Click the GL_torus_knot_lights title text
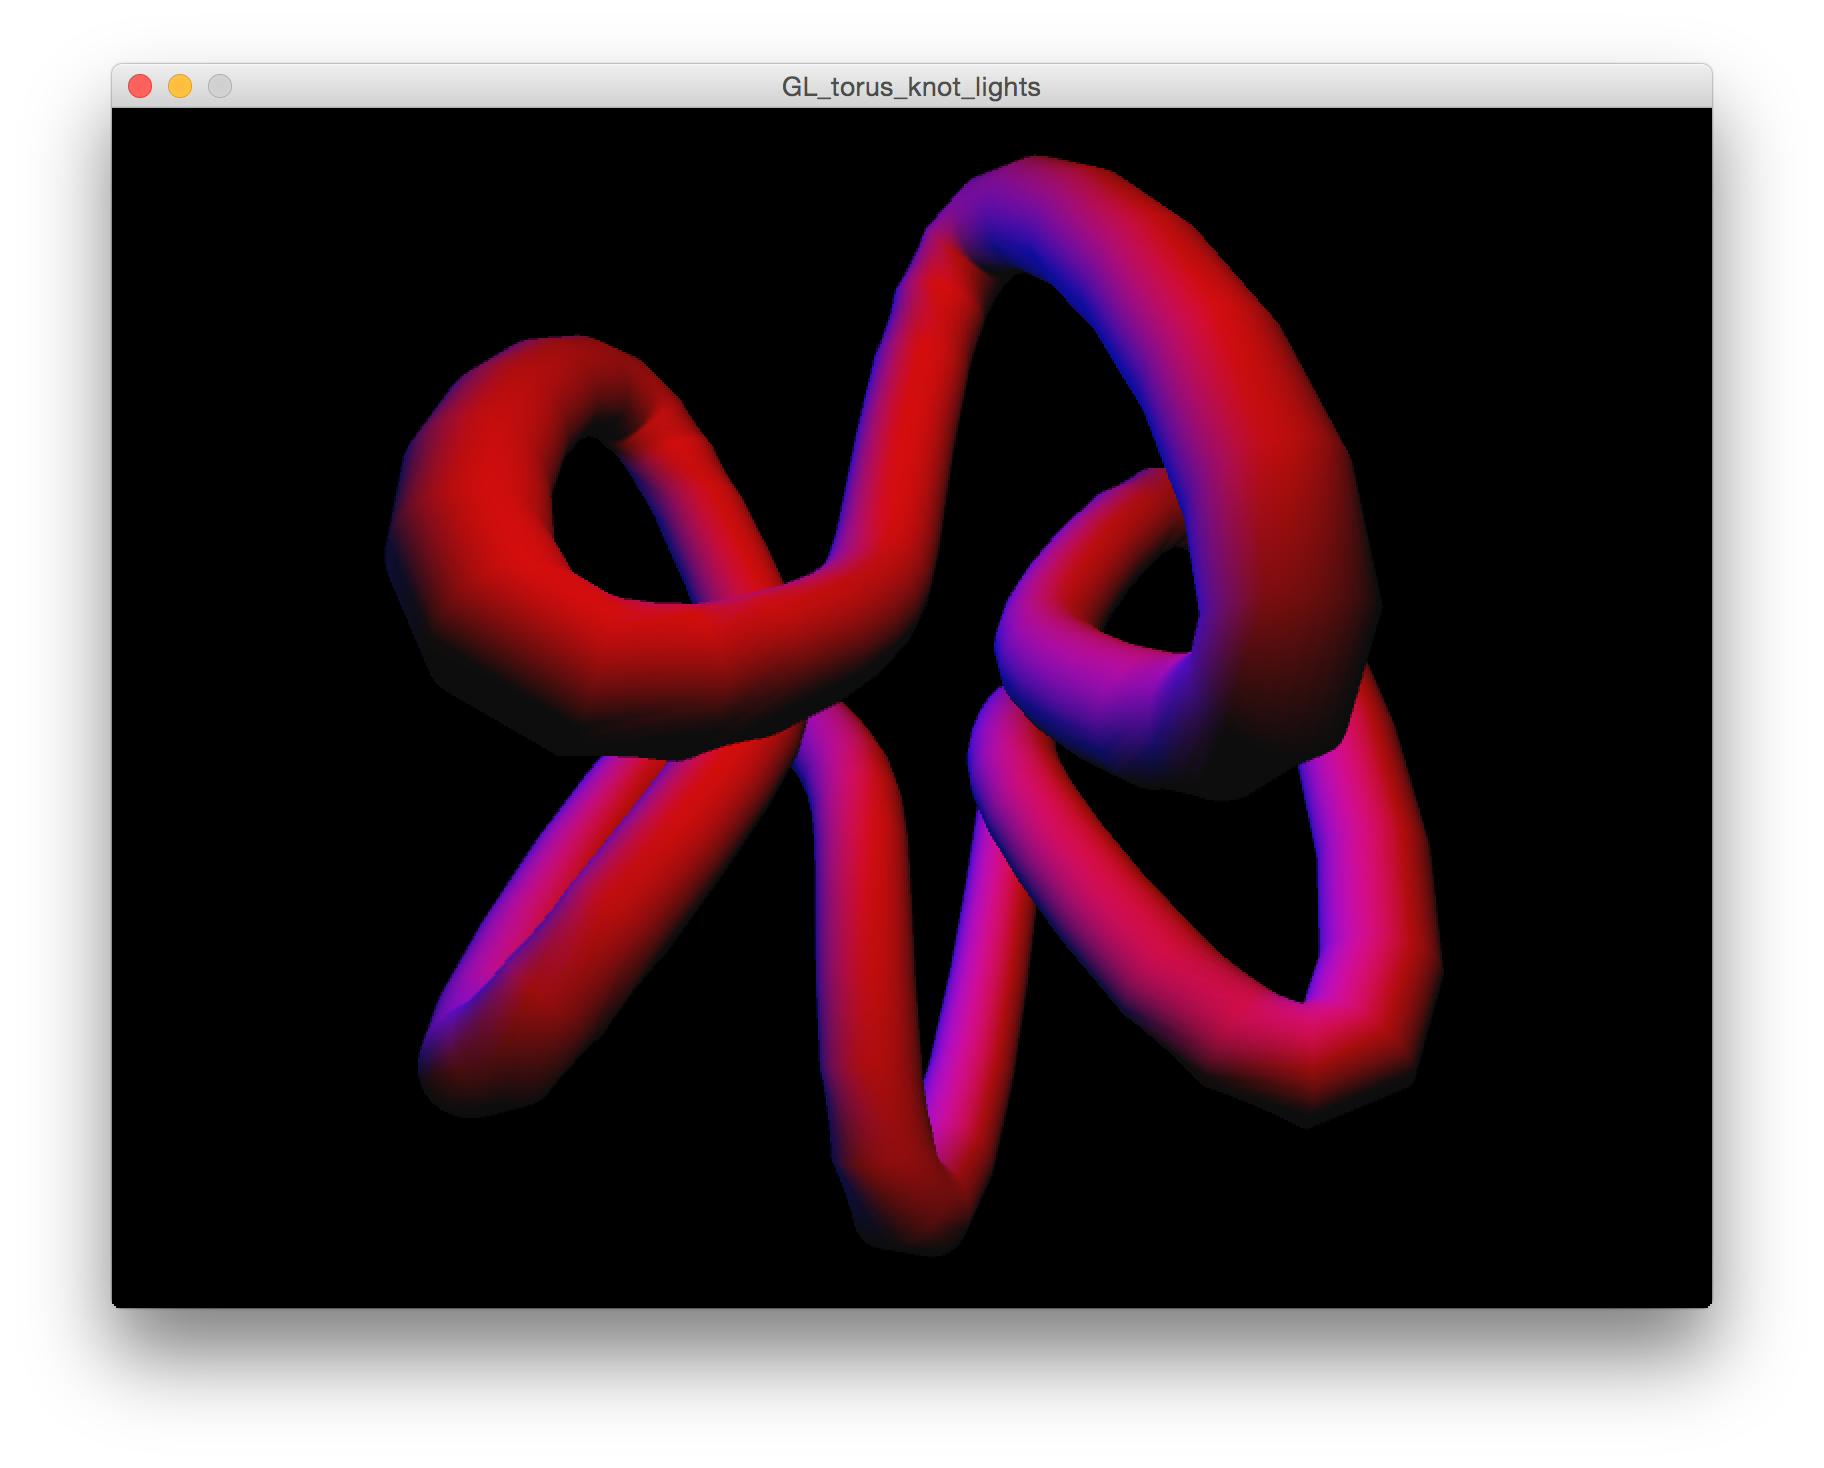The width and height of the screenshot is (1824, 1468). coord(911,87)
